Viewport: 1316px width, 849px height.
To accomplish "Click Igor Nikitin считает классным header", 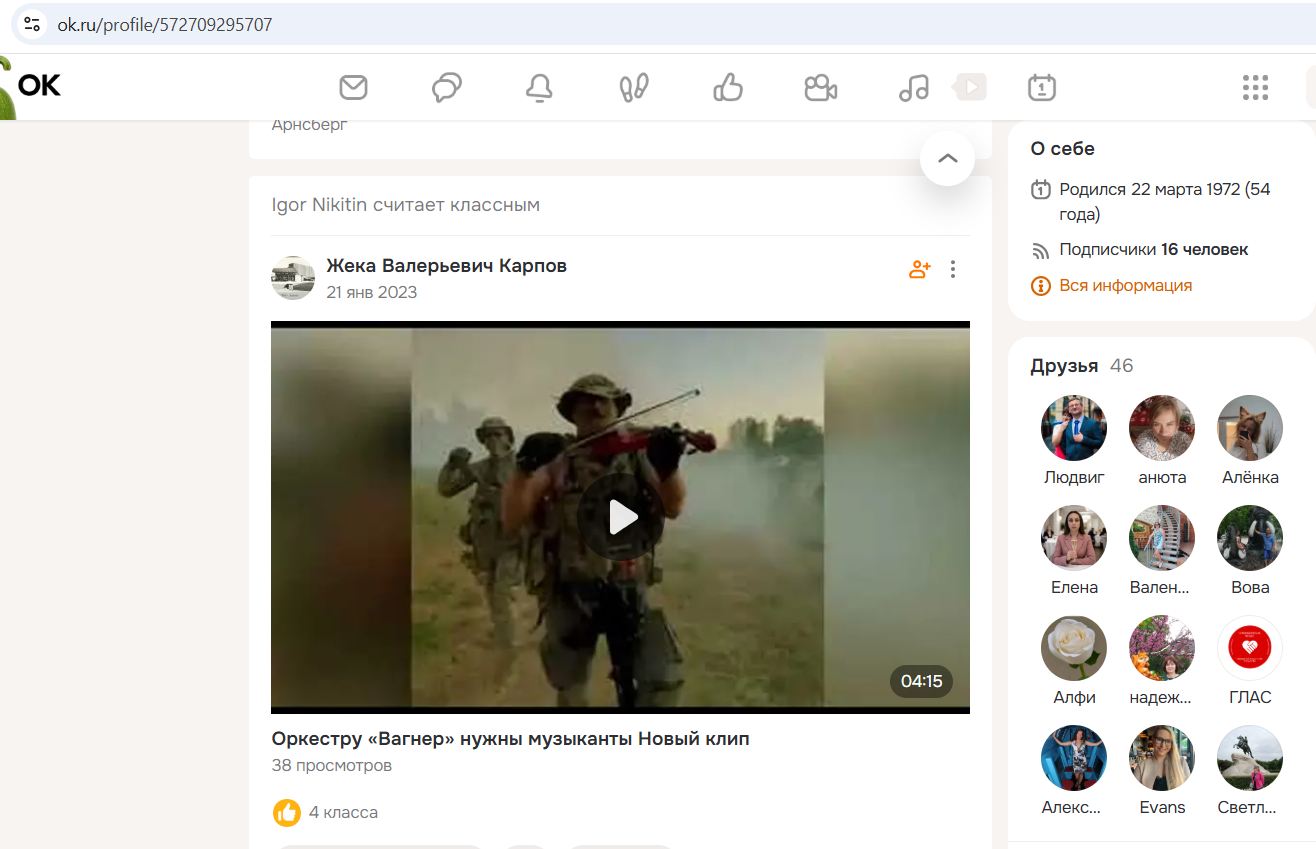I will (x=405, y=205).
